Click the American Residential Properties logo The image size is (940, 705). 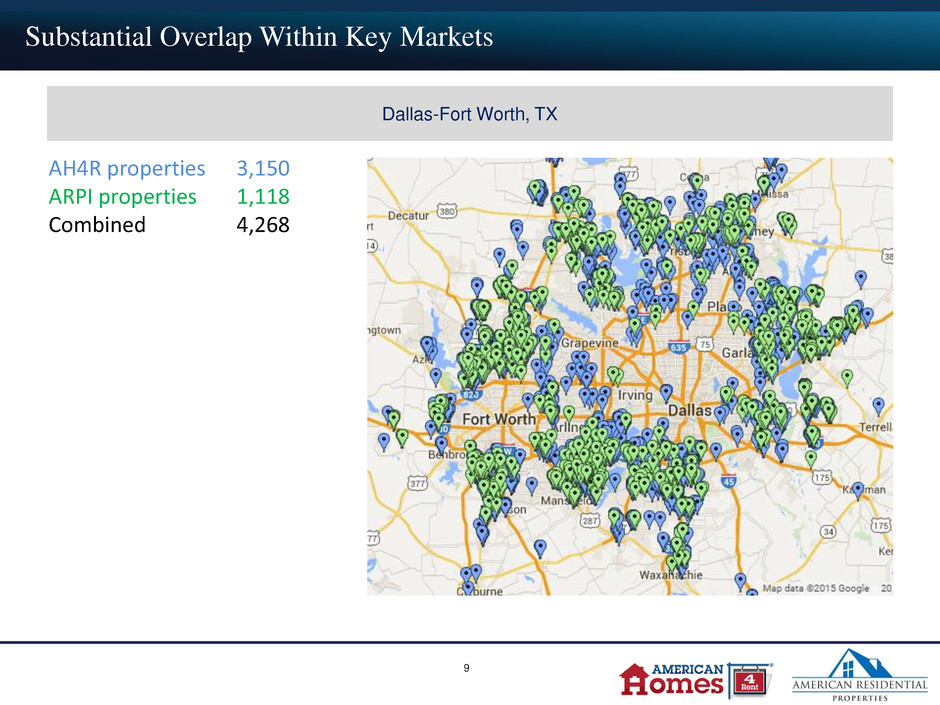860,675
